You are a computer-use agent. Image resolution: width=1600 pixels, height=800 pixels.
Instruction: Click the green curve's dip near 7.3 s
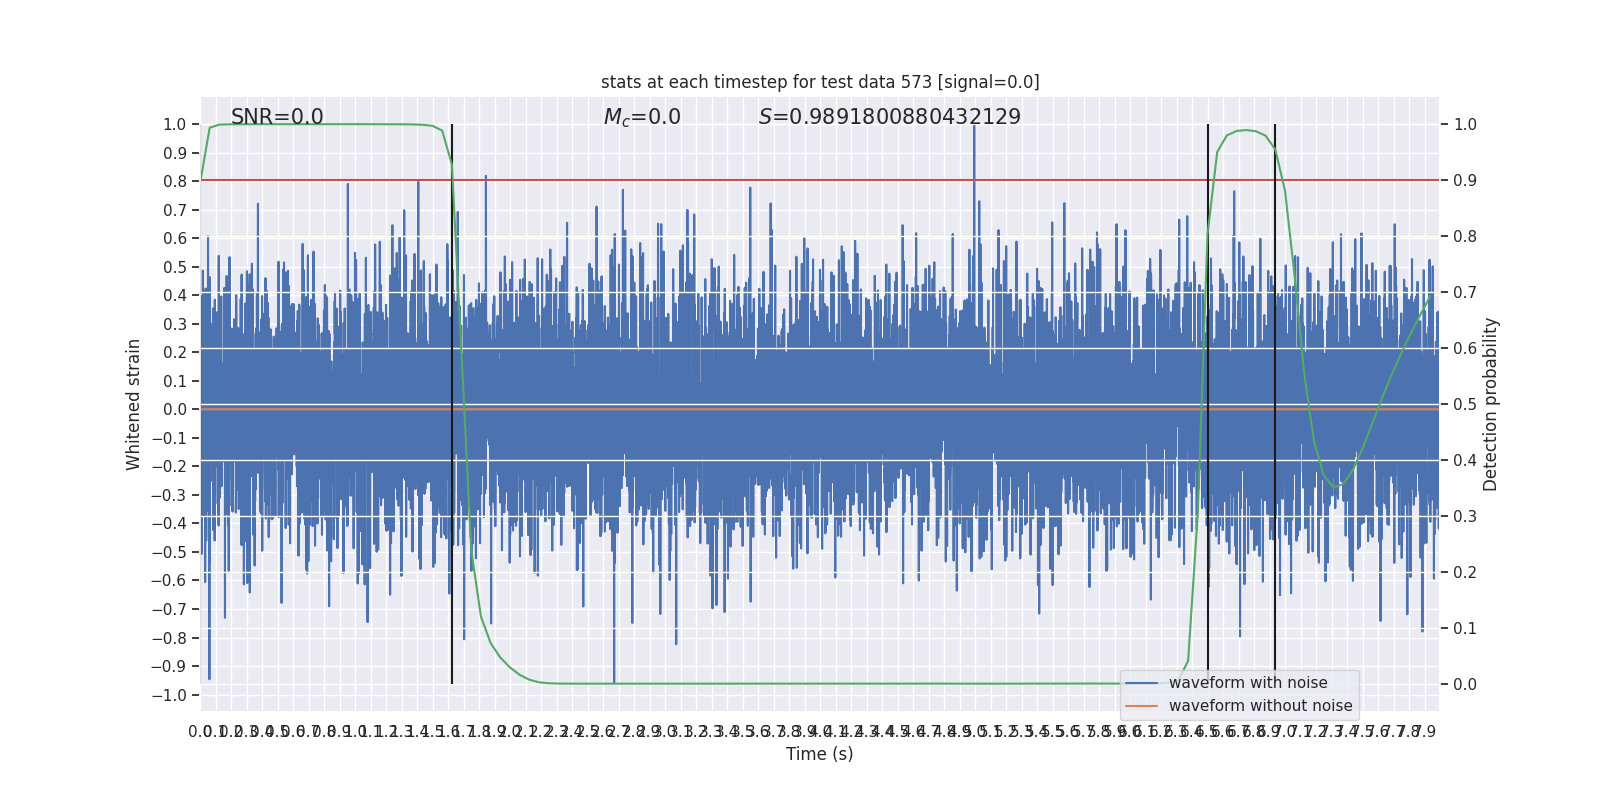pos(1338,486)
